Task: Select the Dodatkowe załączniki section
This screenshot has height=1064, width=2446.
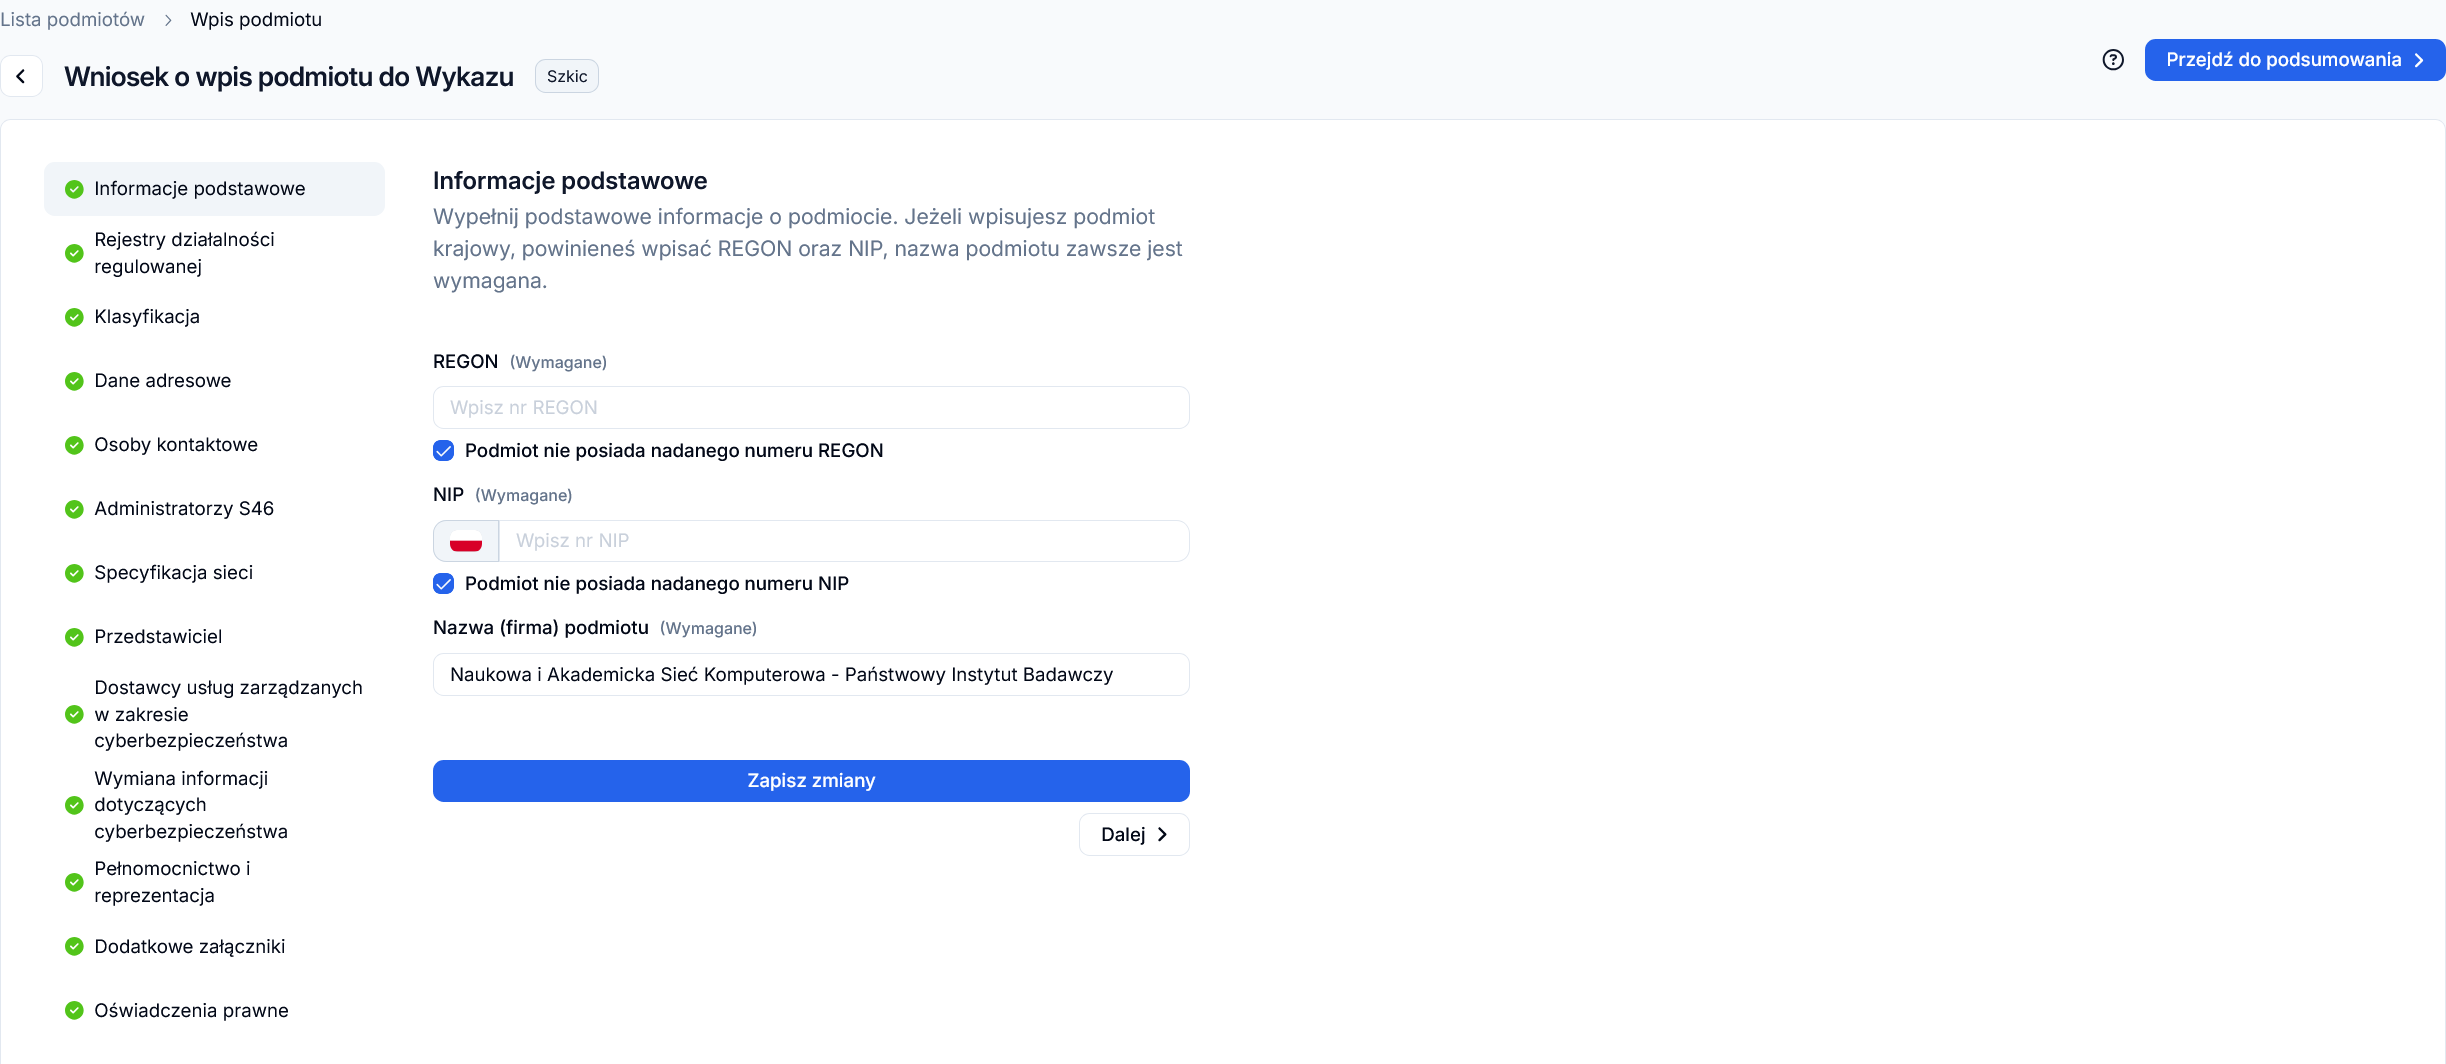Action: (x=189, y=947)
